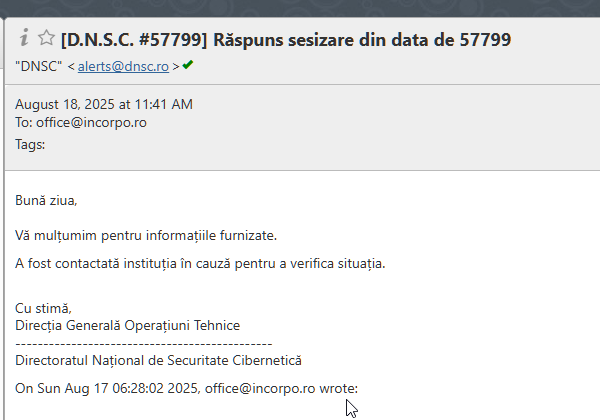Click the August 18, 2025 timestamp
600x420 pixels.
(104, 104)
